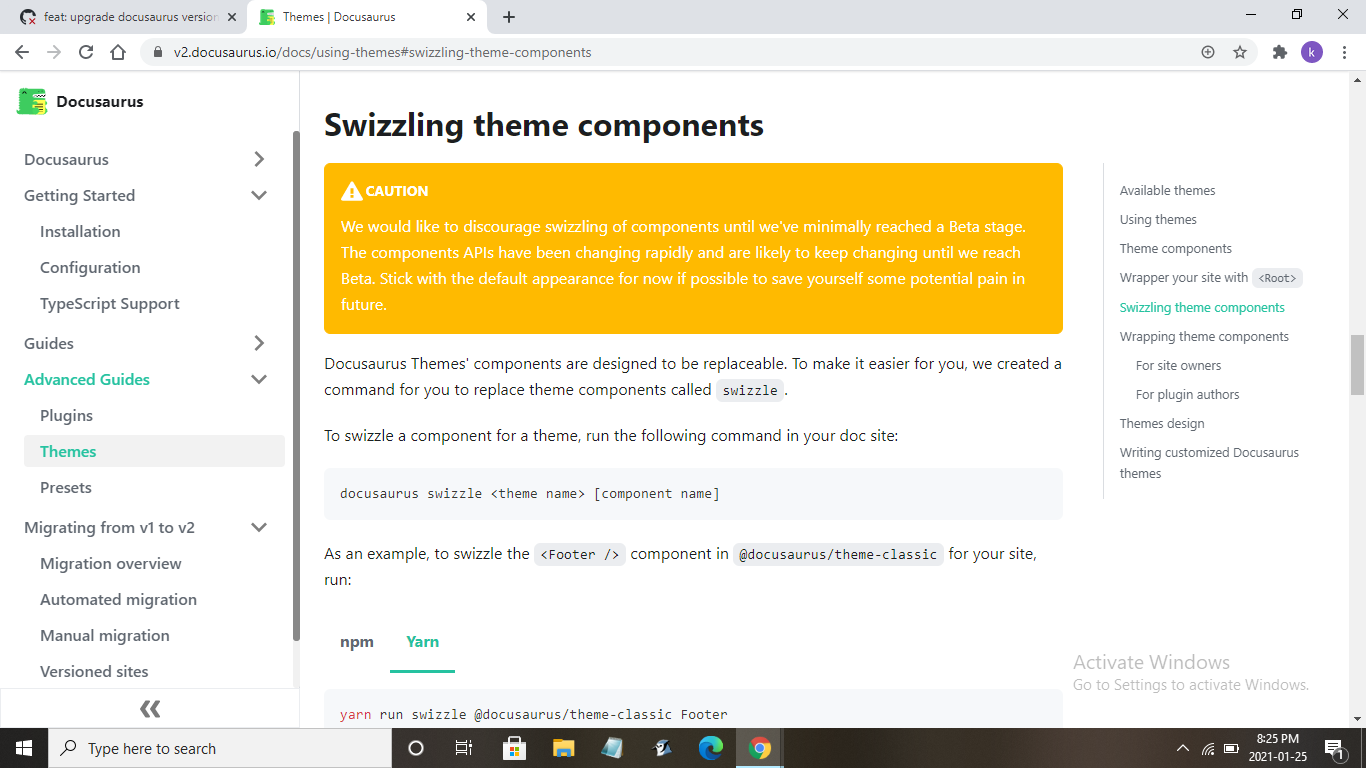Focus the address bar URL field
Screen dimensions: 1366x768
point(670,52)
